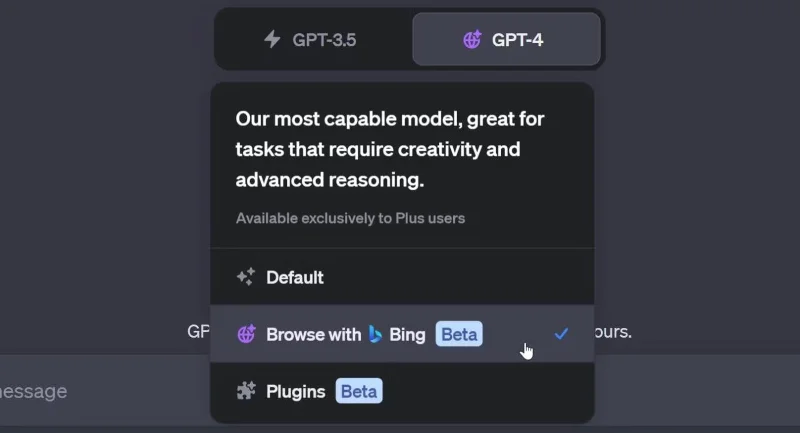Image resolution: width=800 pixels, height=433 pixels.
Task: Click the Beta badge next to Plugins
Action: pyautogui.click(x=359, y=391)
